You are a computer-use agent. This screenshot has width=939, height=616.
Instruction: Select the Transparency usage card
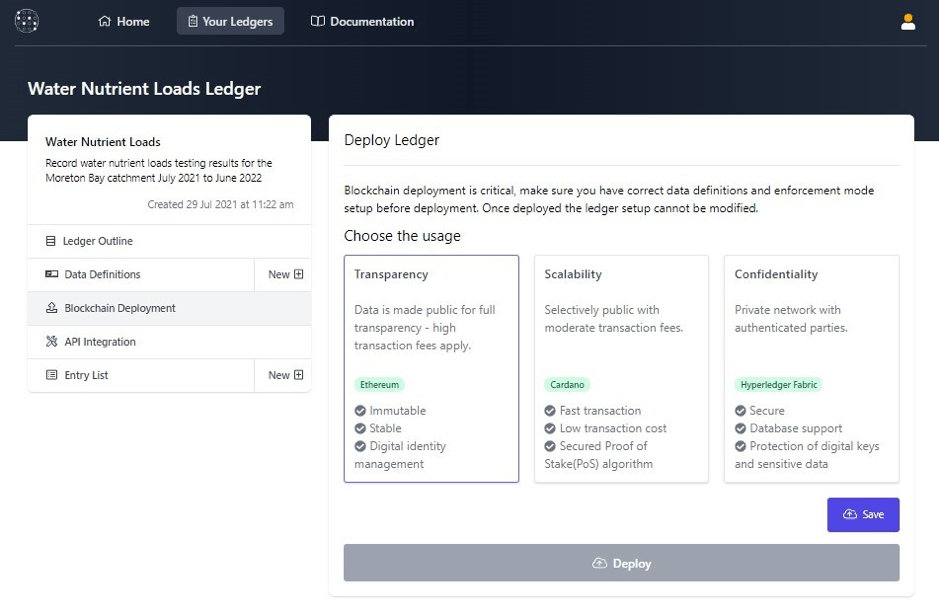[x=431, y=369]
